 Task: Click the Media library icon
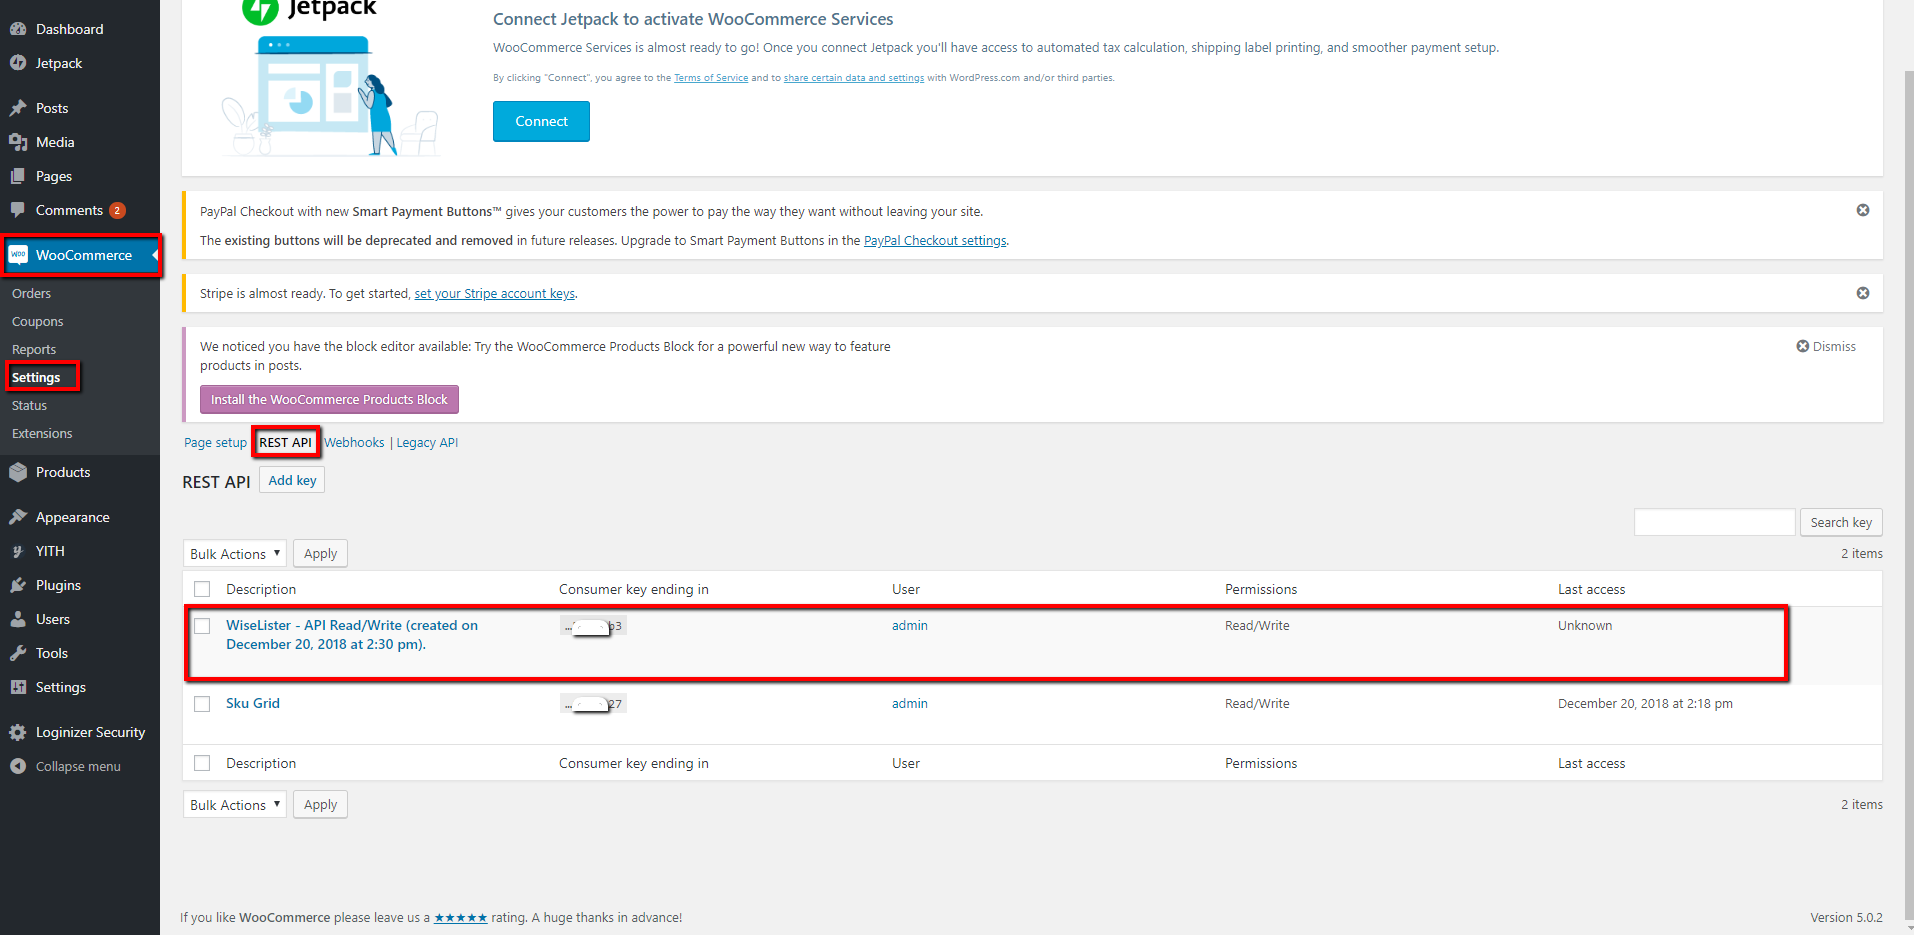pos(18,142)
